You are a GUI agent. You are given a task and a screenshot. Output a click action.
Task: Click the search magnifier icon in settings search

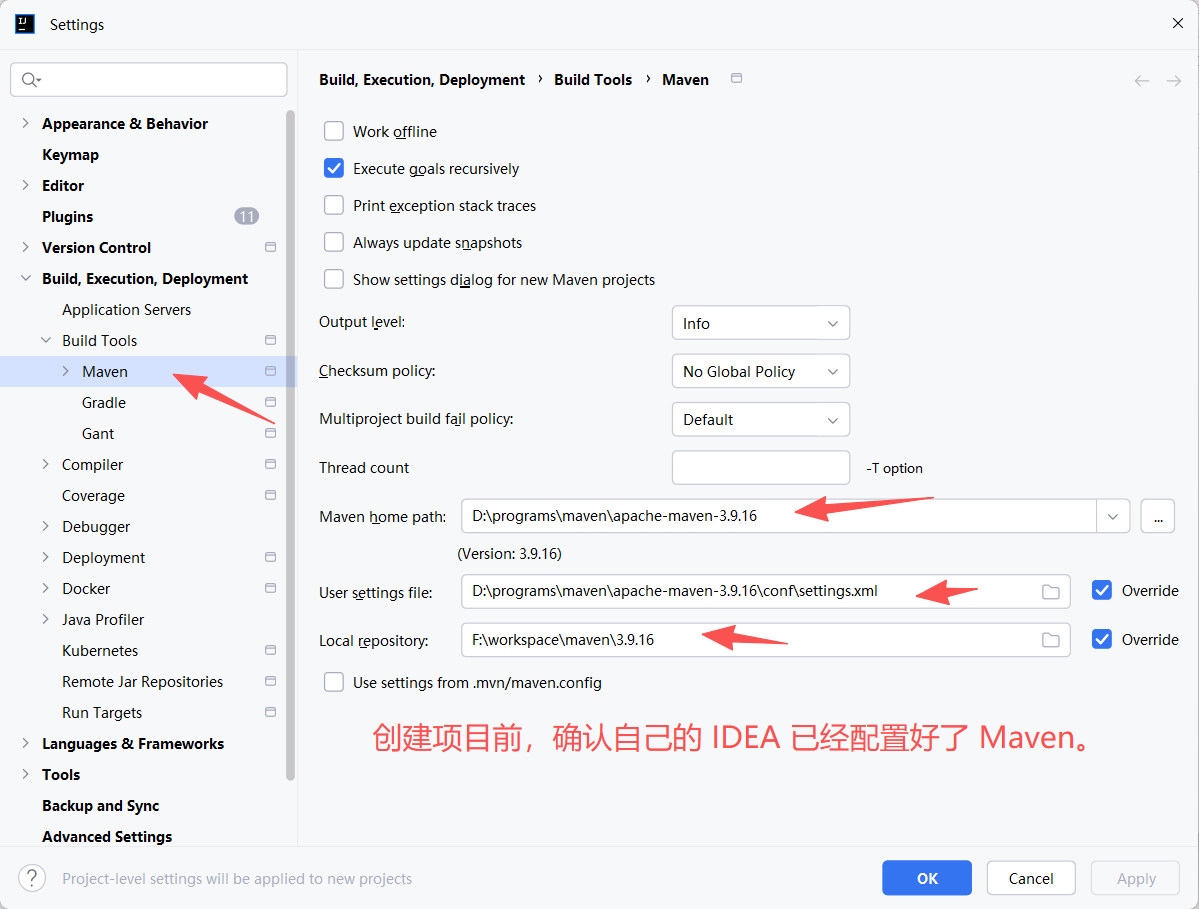click(31, 80)
